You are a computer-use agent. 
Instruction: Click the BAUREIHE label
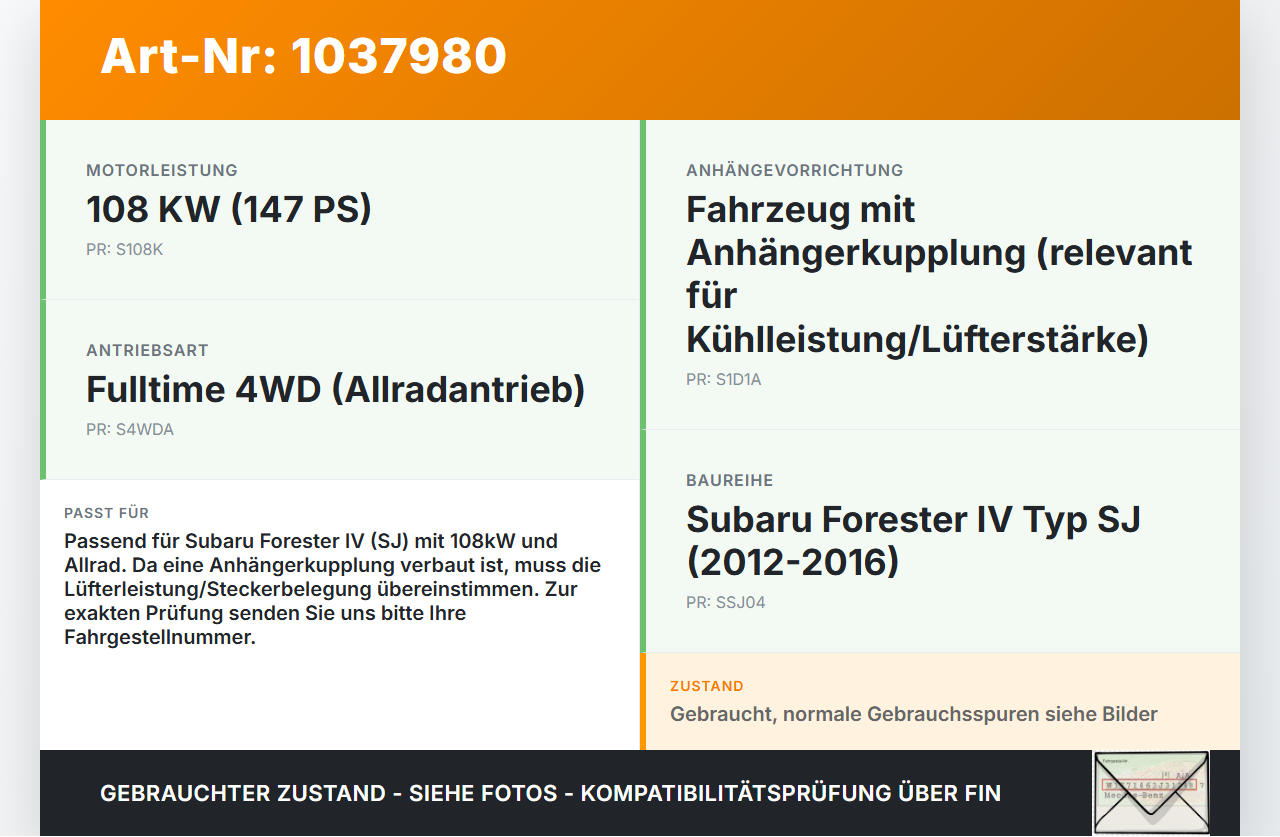[x=730, y=480]
